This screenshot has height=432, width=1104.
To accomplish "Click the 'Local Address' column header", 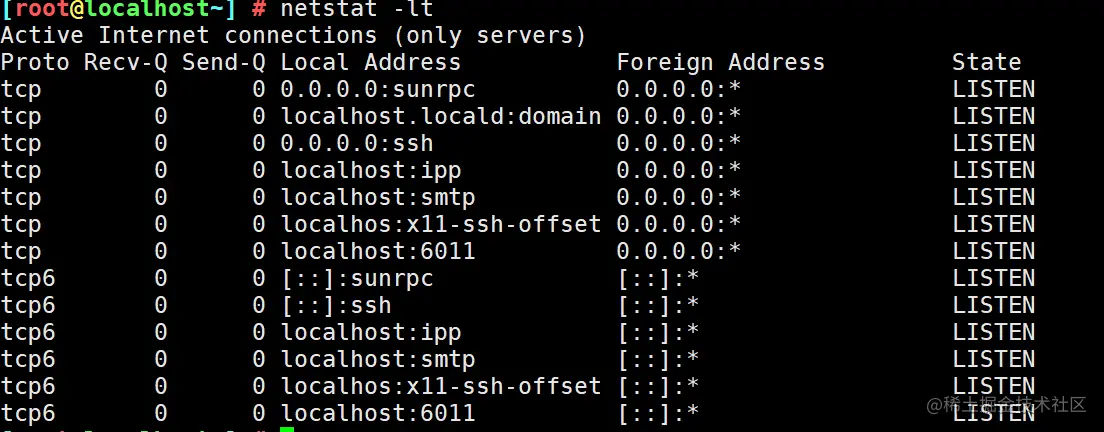I will [370, 63].
